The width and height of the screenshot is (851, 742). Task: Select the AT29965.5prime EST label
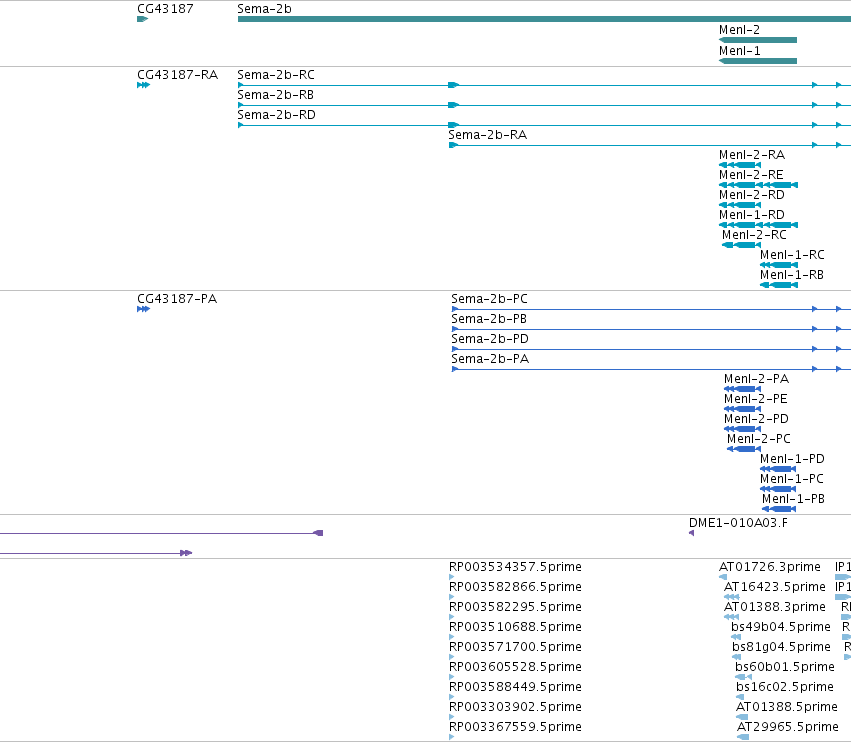(x=788, y=727)
